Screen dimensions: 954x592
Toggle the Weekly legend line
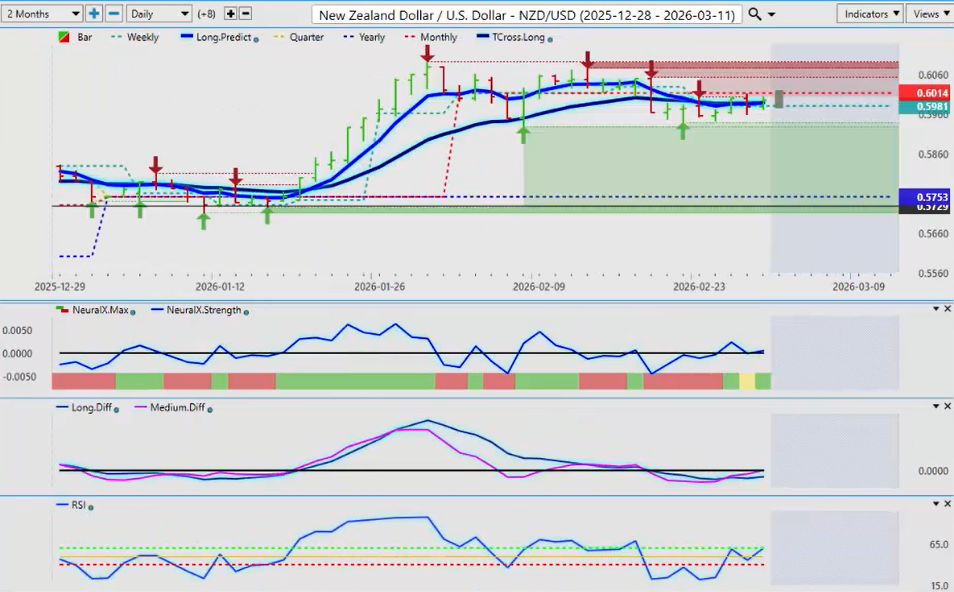pyautogui.click(x=135, y=38)
